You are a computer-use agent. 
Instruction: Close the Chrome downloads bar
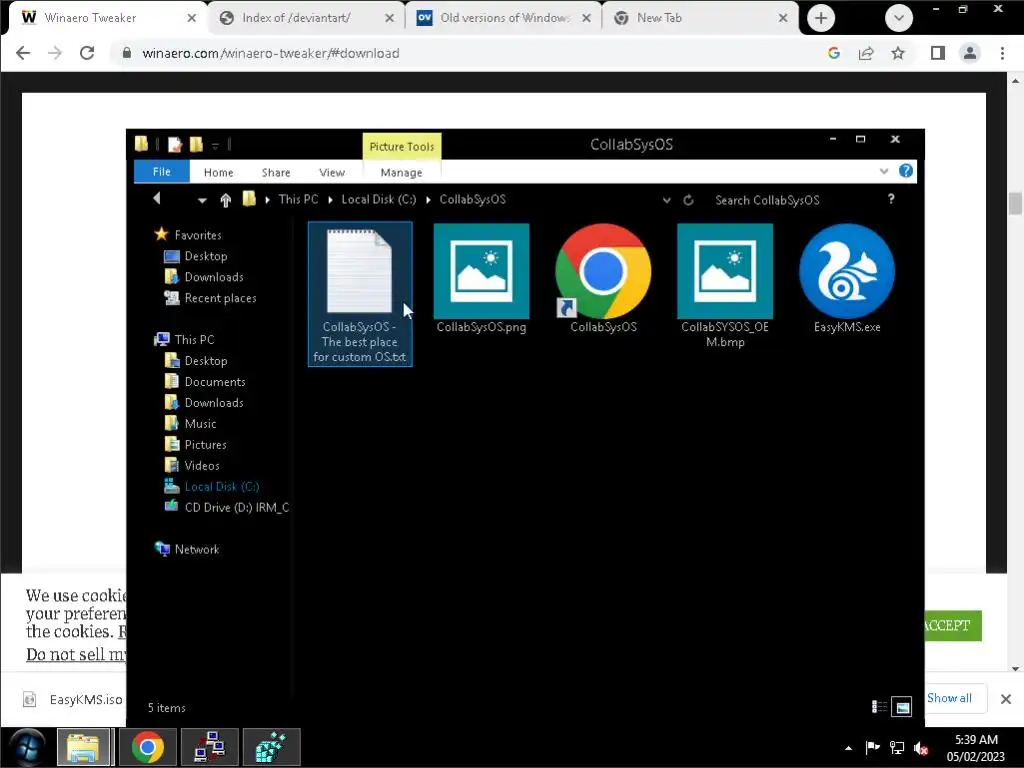click(1006, 699)
